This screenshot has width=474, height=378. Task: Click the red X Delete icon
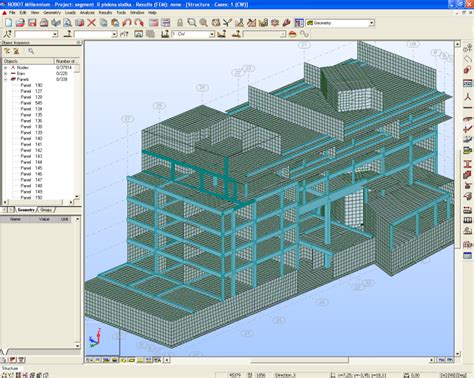pyautogui.click(x=91, y=23)
